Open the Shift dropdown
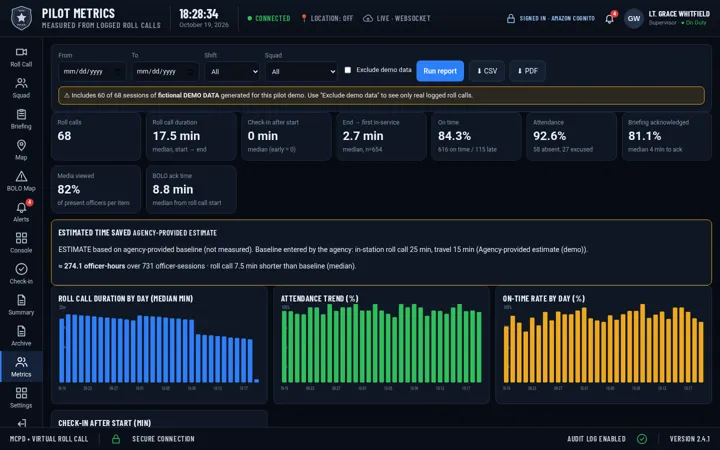Viewport: 720px width, 450px height. coord(232,72)
